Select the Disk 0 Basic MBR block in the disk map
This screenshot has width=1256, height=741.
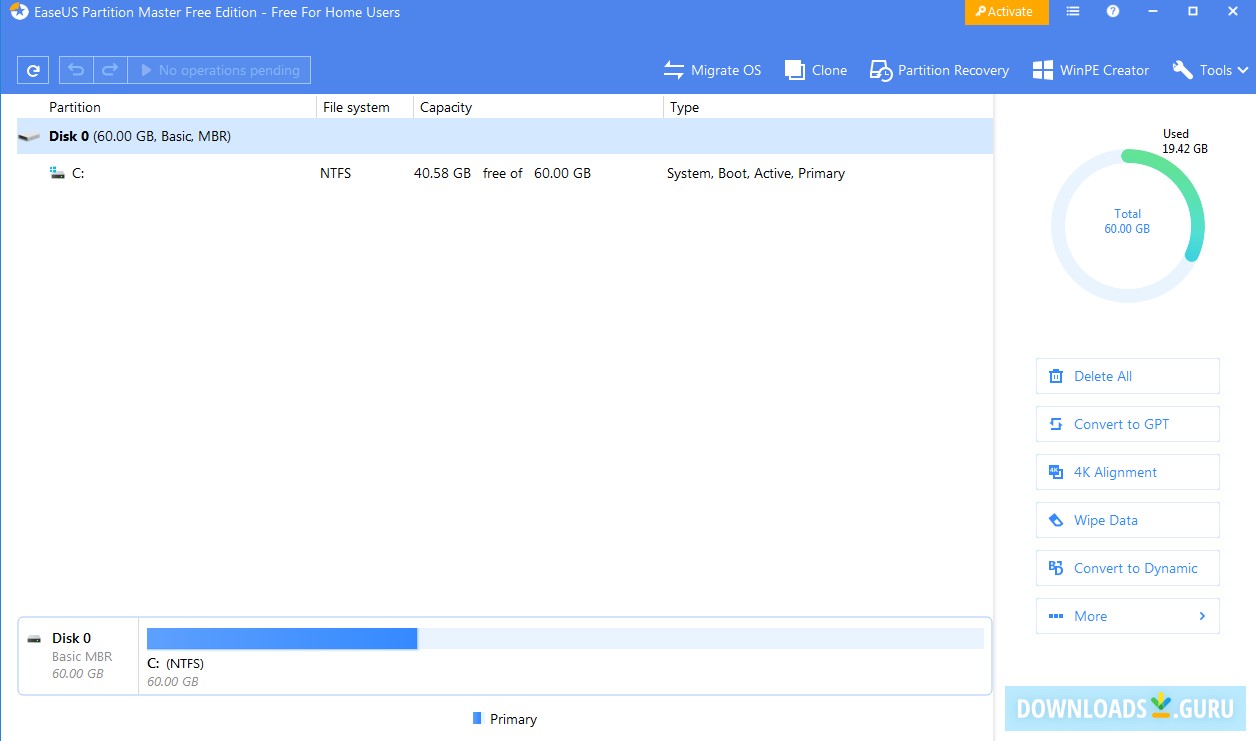click(78, 656)
